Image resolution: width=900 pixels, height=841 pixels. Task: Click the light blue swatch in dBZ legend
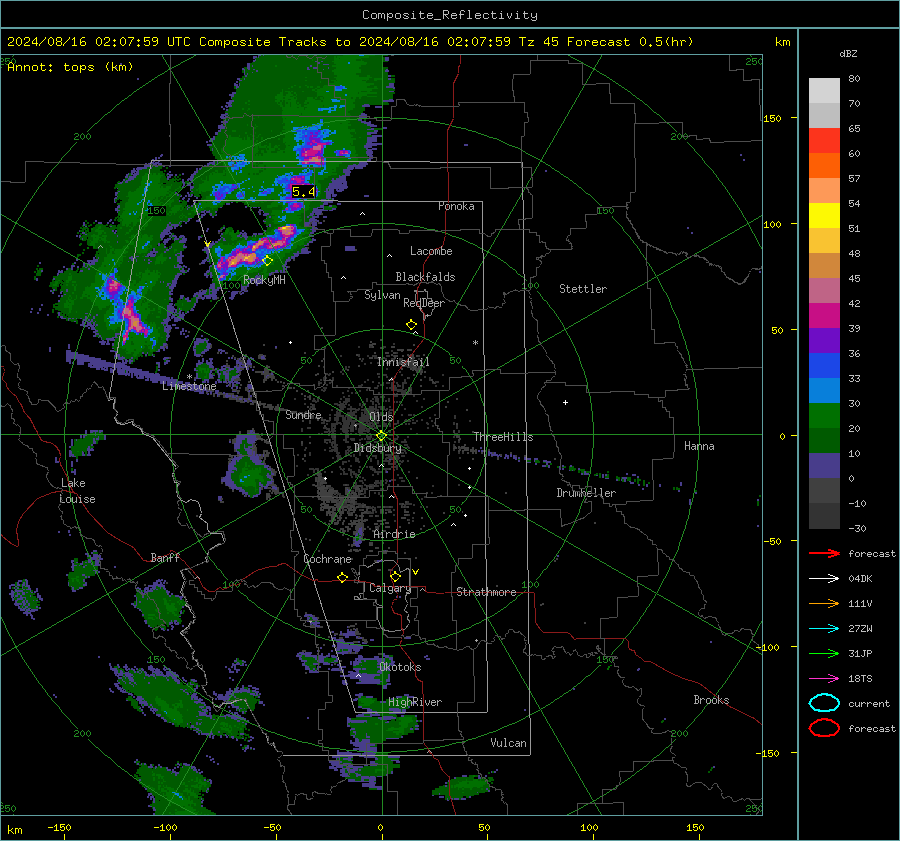pos(824,390)
